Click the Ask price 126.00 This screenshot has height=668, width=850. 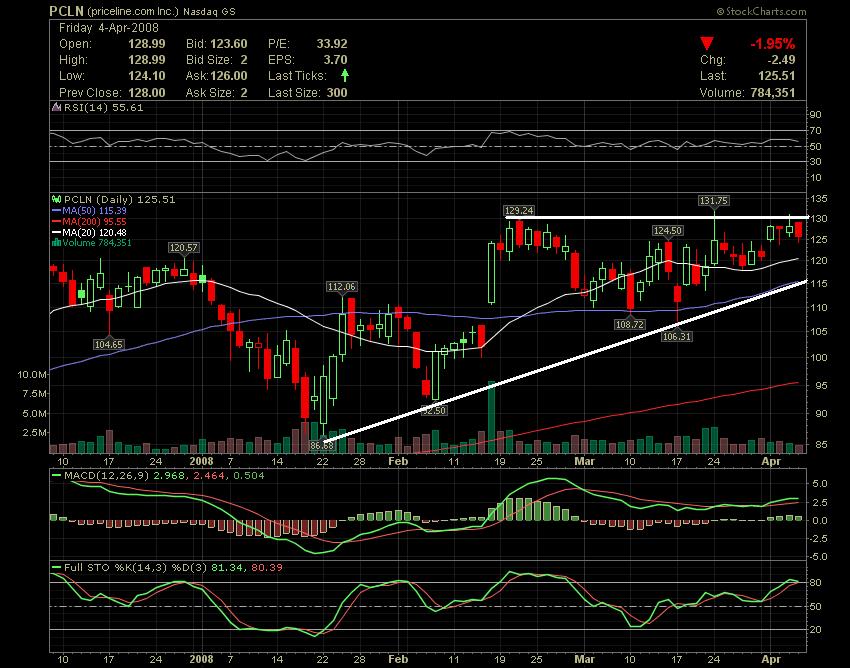[229, 76]
